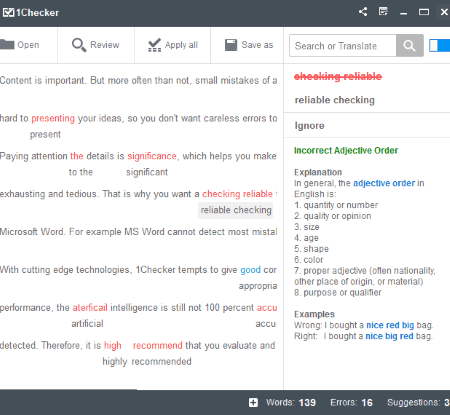Click the Apply all toolbar label
Screen dimensions: 450x415
click(181, 45)
